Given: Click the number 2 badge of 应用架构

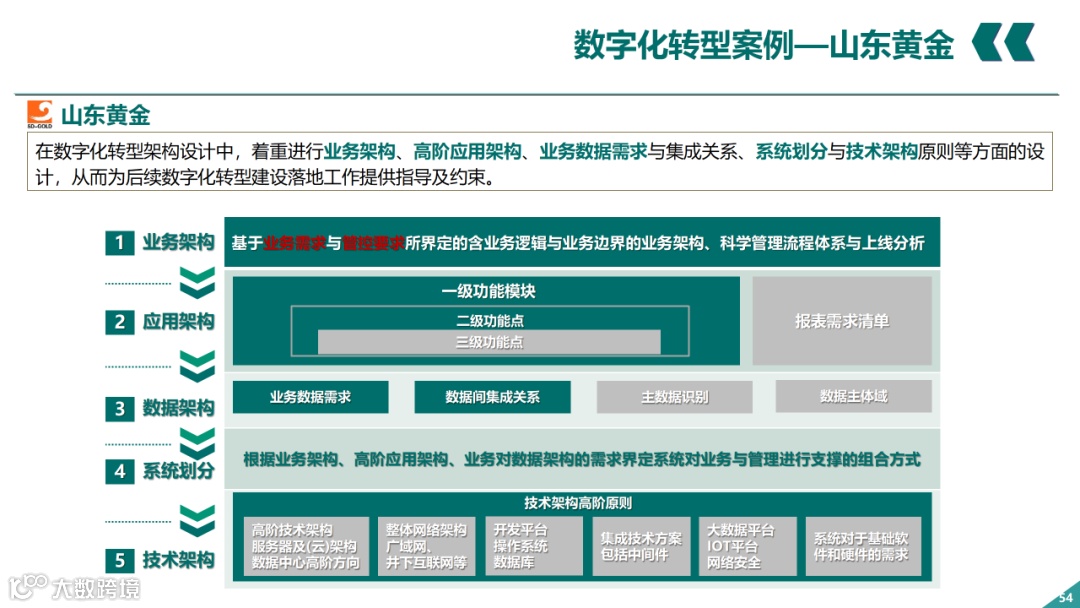Looking at the screenshot, I should pos(119,322).
